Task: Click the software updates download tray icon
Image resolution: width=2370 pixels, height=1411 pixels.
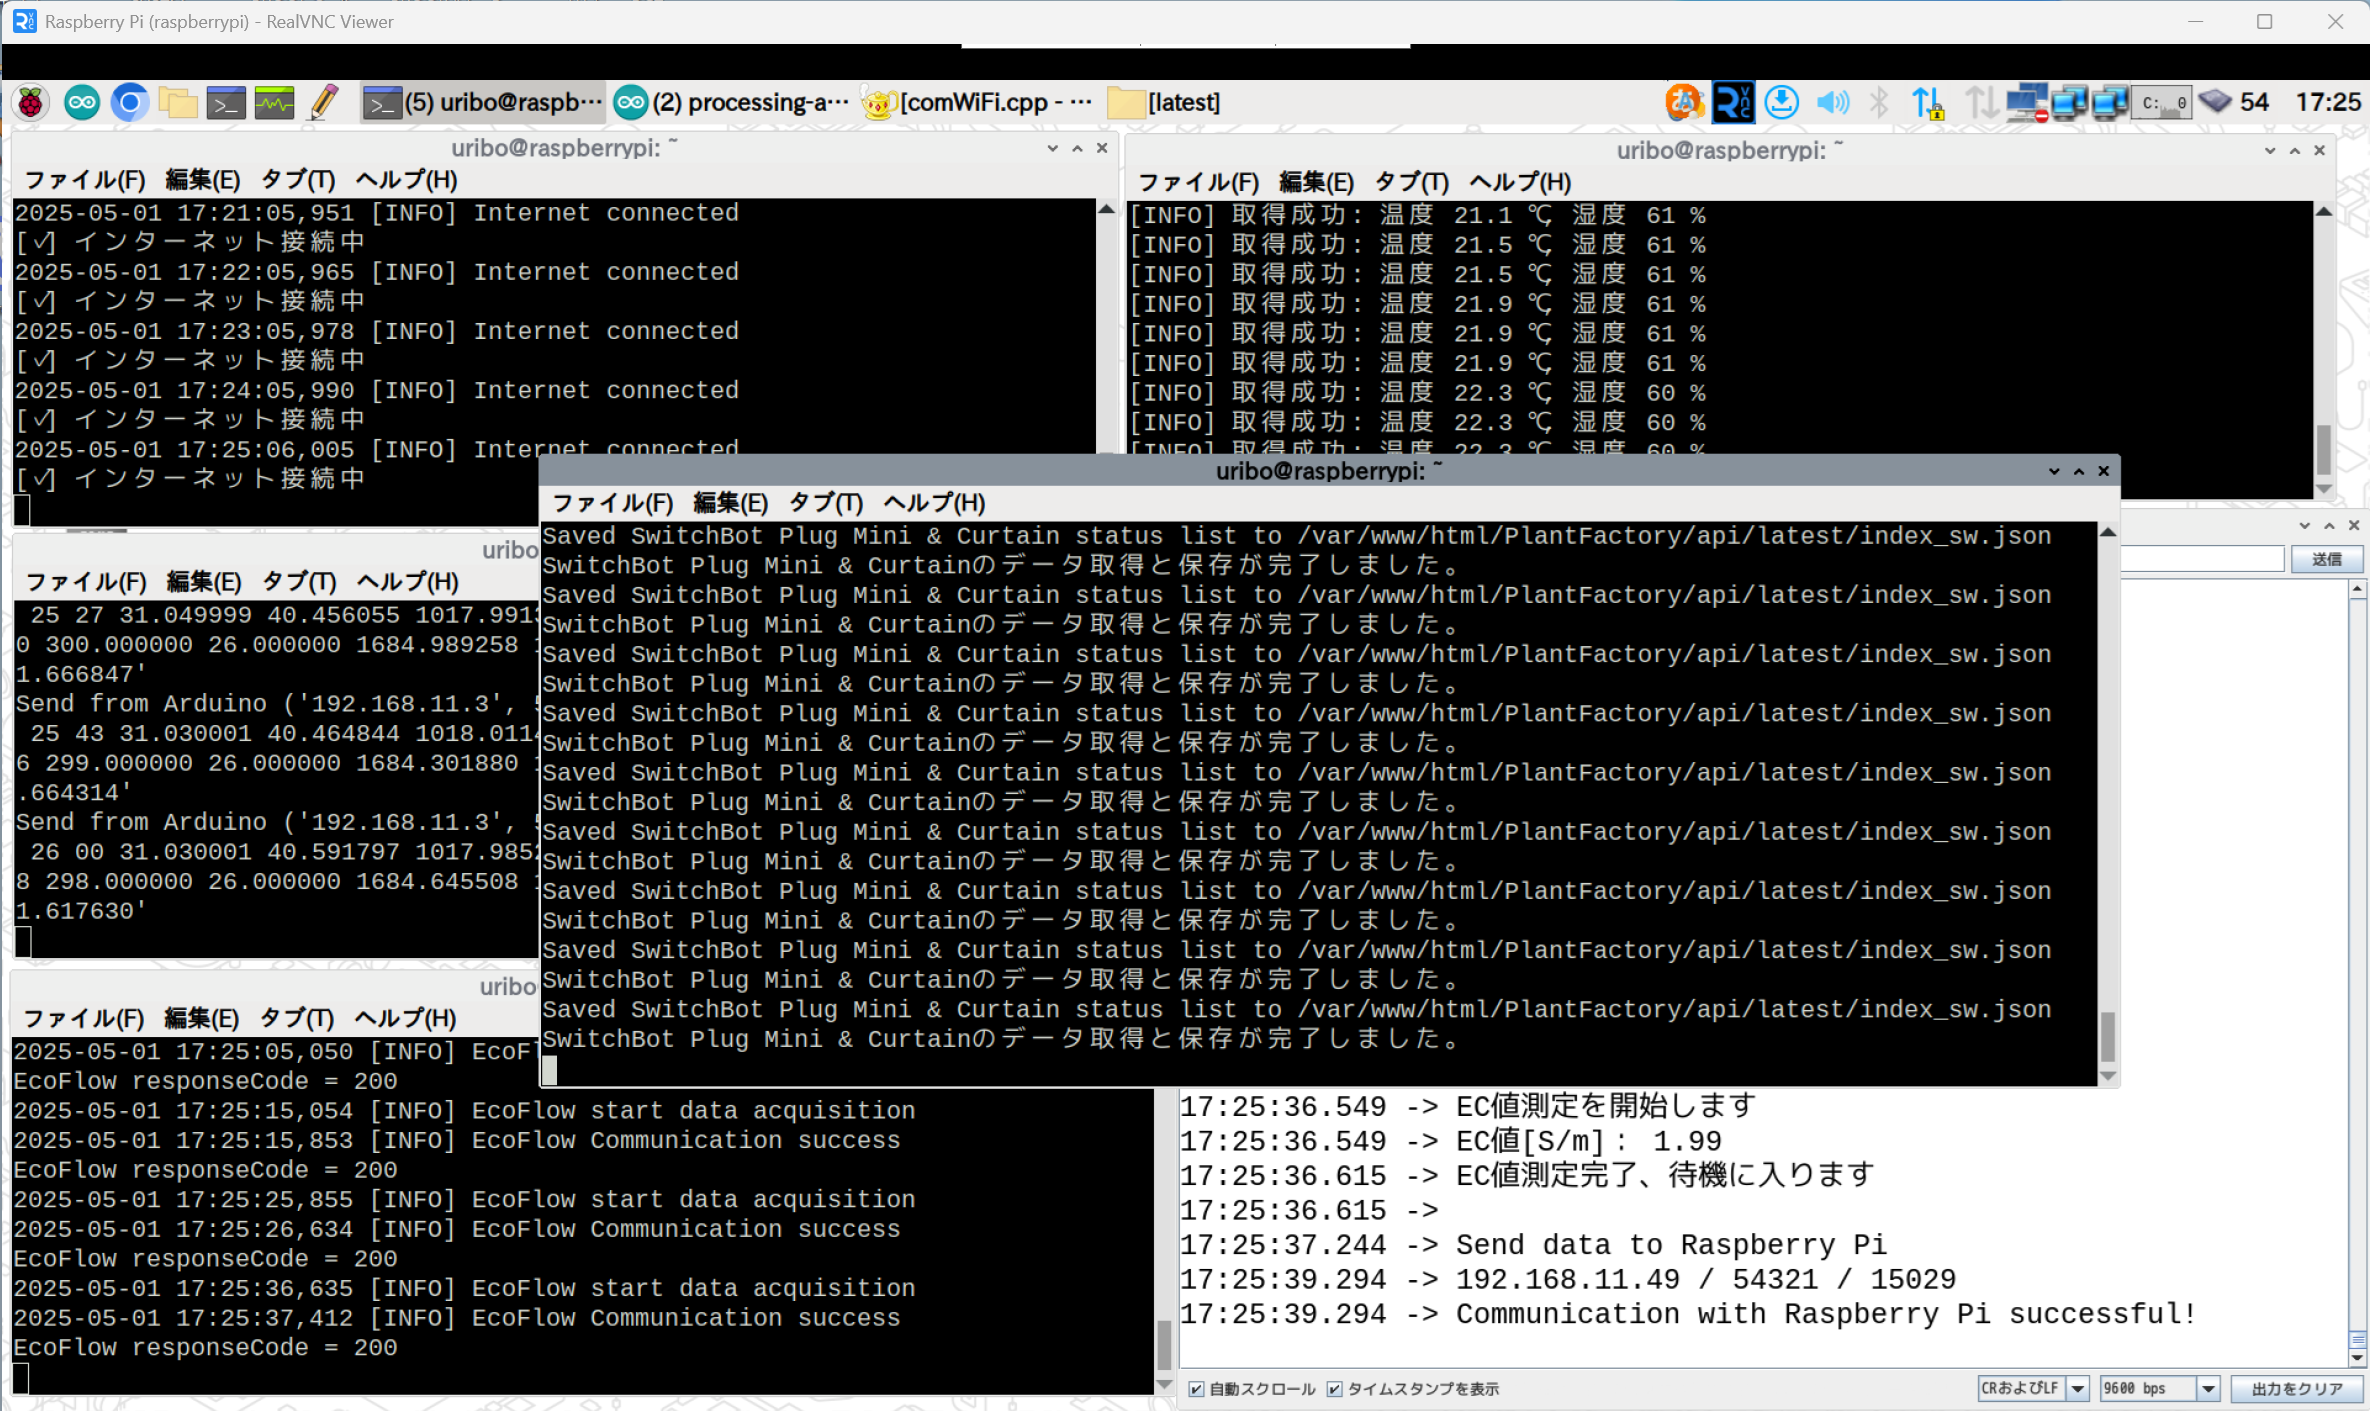Action: pyautogui.click(x=1782, y=102)
